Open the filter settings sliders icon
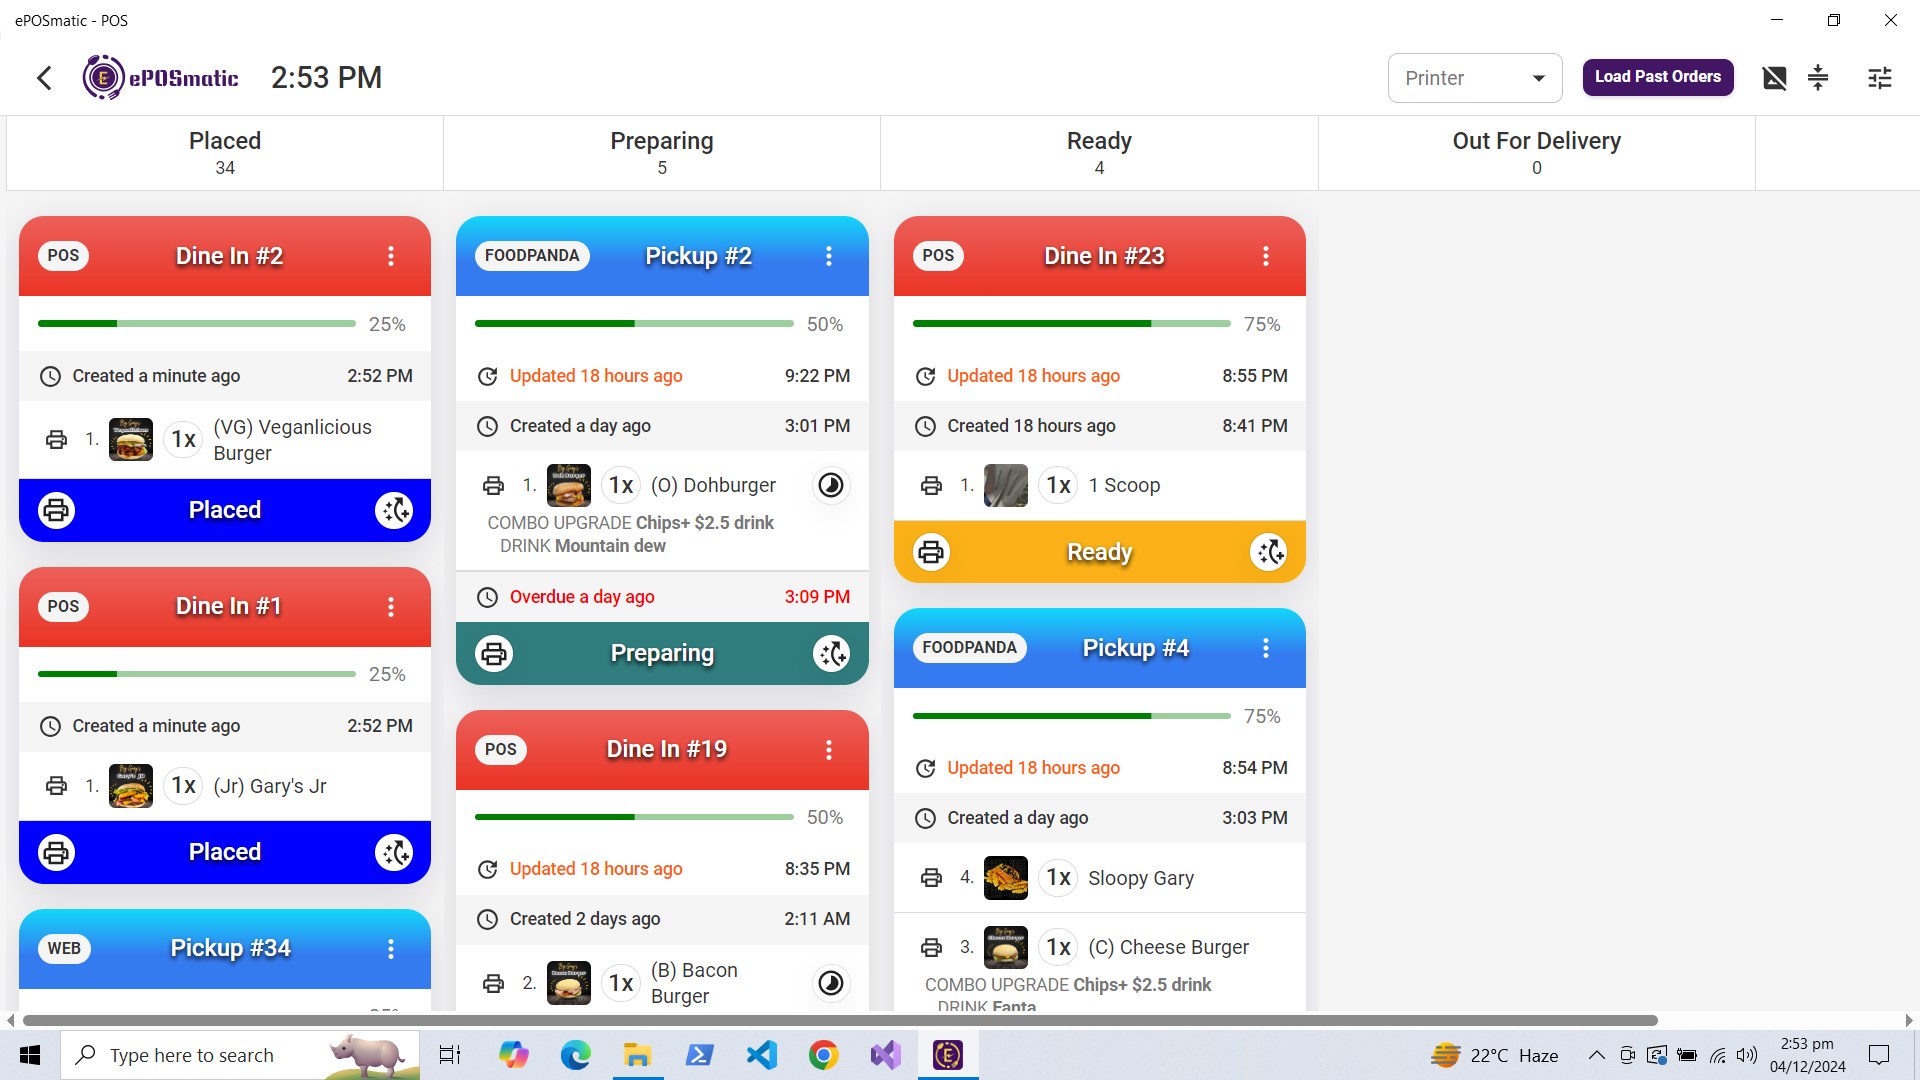This screenshot has width=1920, height=1080. coord(1880,78)
